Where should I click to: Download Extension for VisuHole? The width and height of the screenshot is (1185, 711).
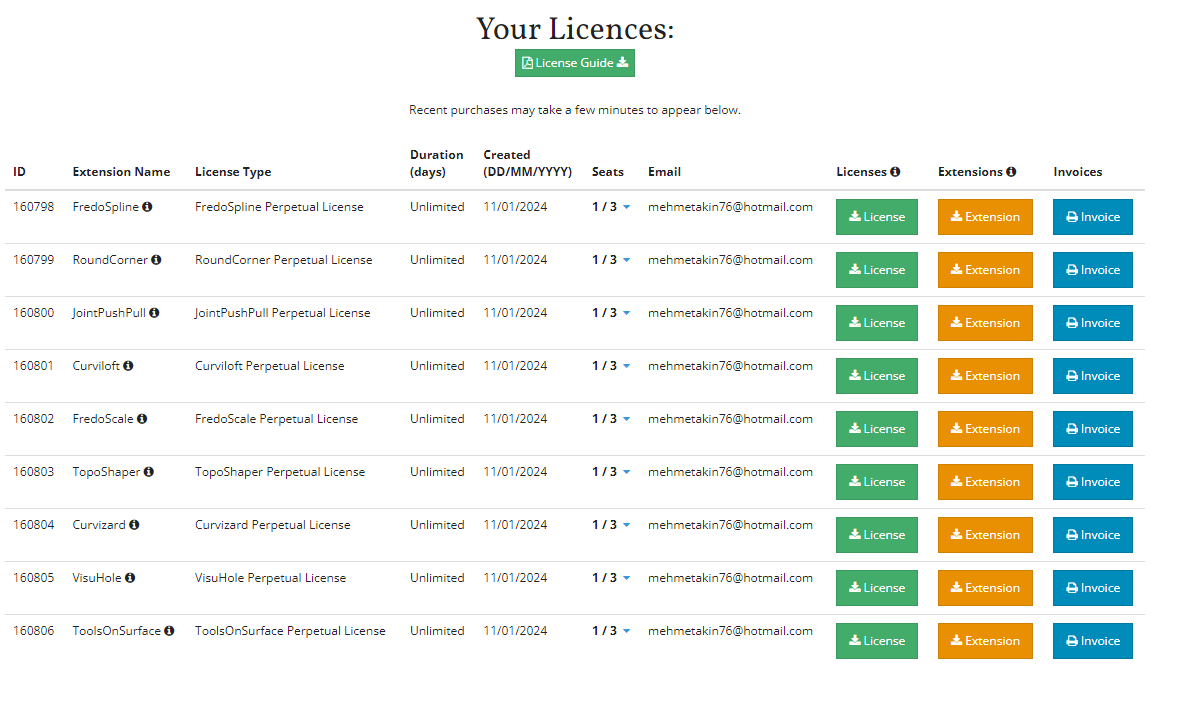[x=985, y=587]
